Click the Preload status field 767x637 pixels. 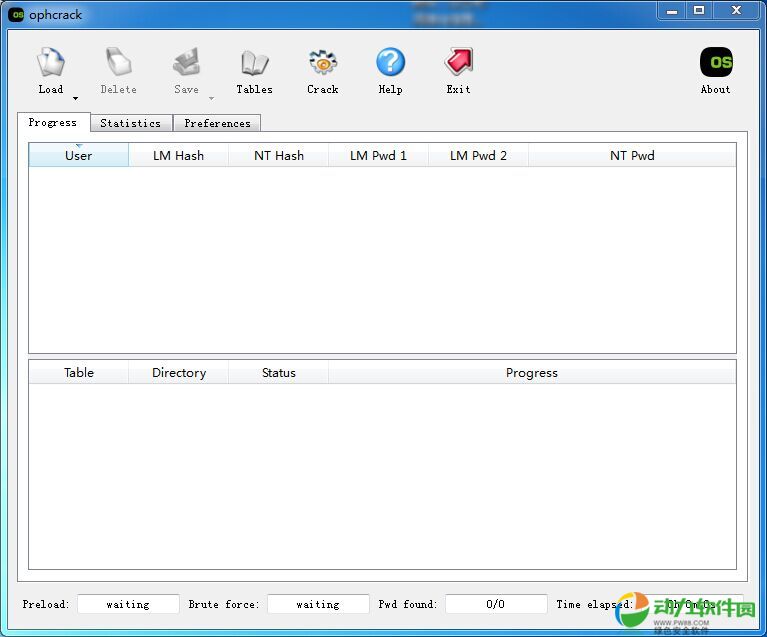[128, 604]
